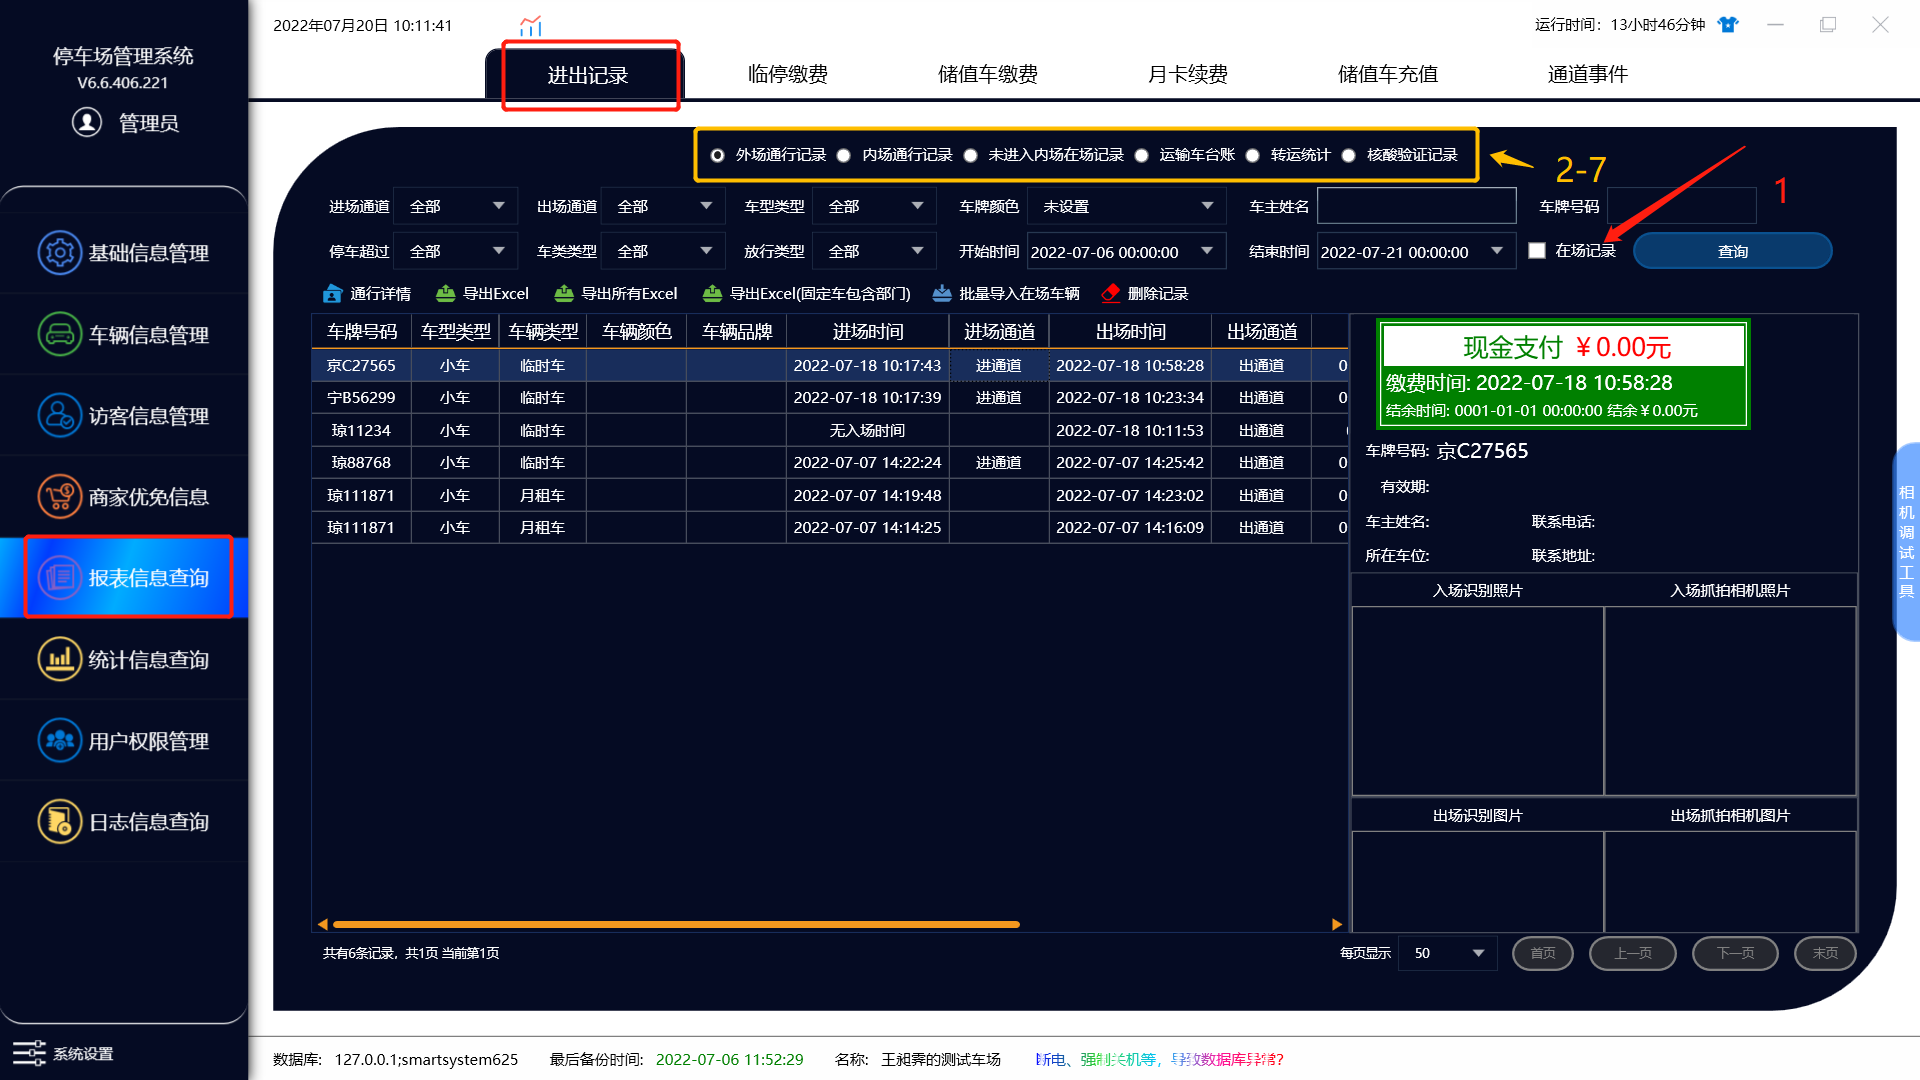Open 每页显示 50 dropdown
The height and width of the screenshot is (1080, 1920).
[x=1447, y=953]
